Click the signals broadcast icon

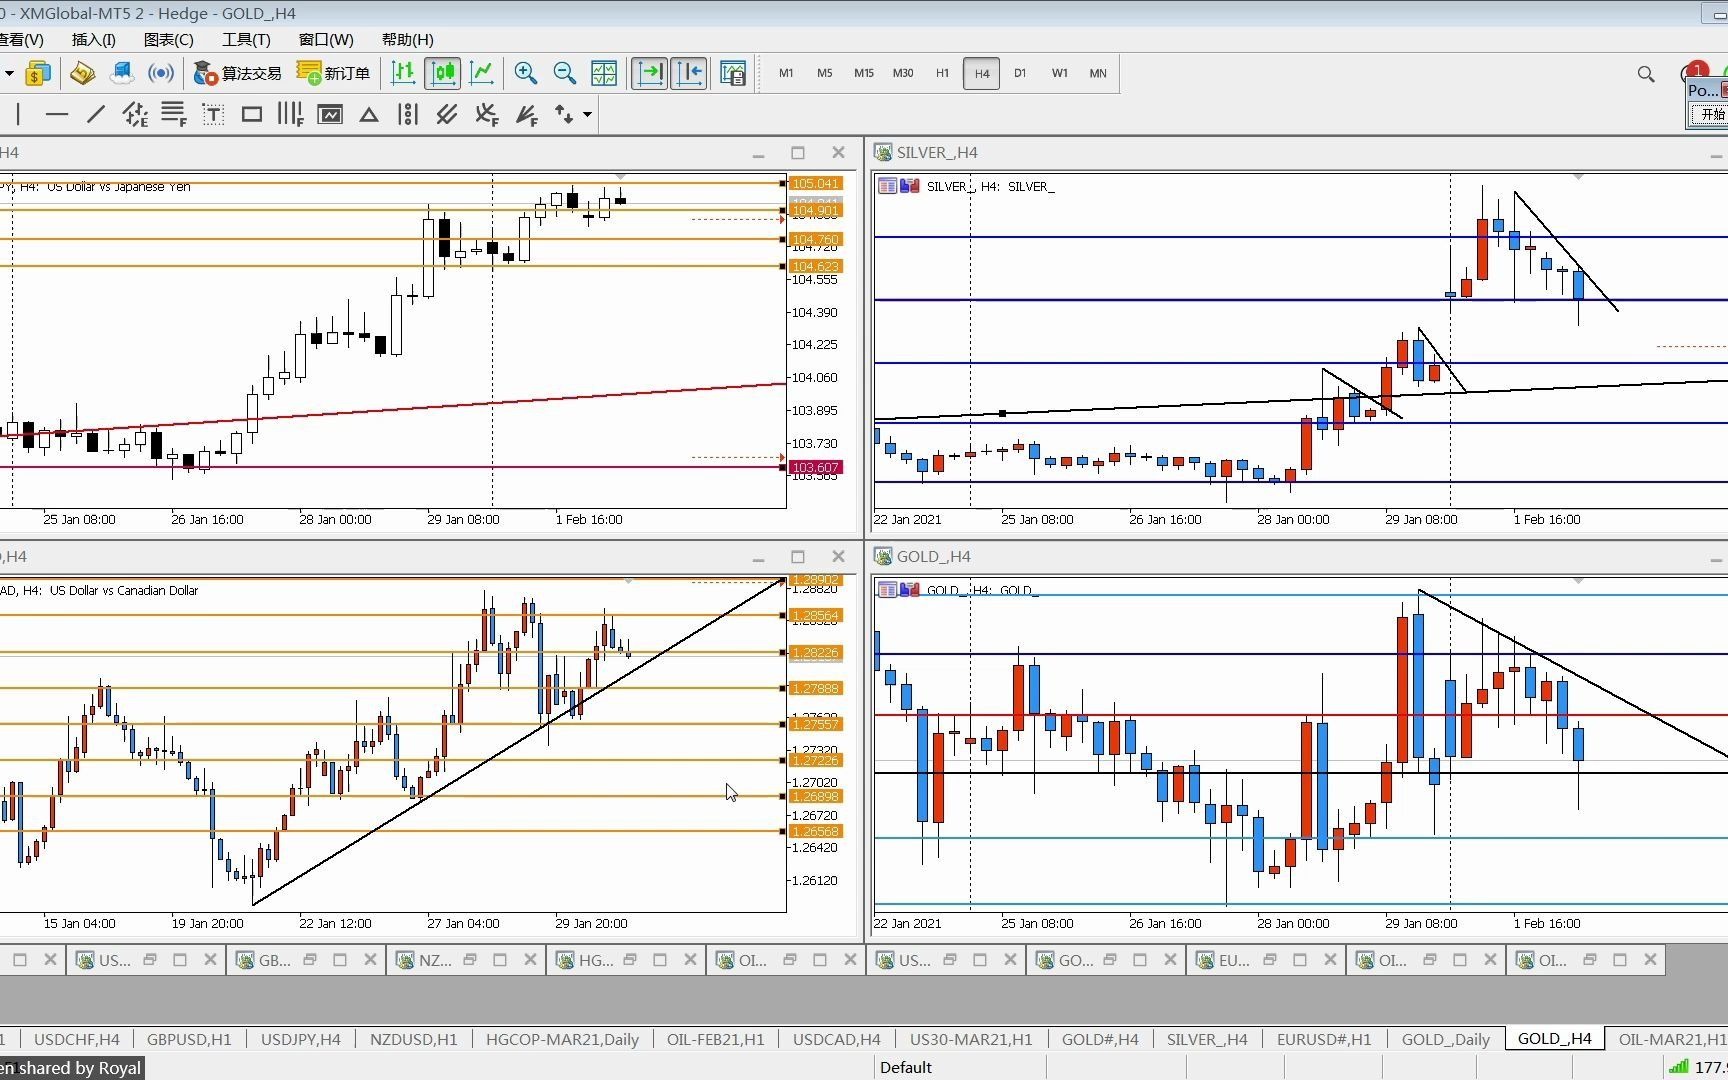(x=161, y=73)
